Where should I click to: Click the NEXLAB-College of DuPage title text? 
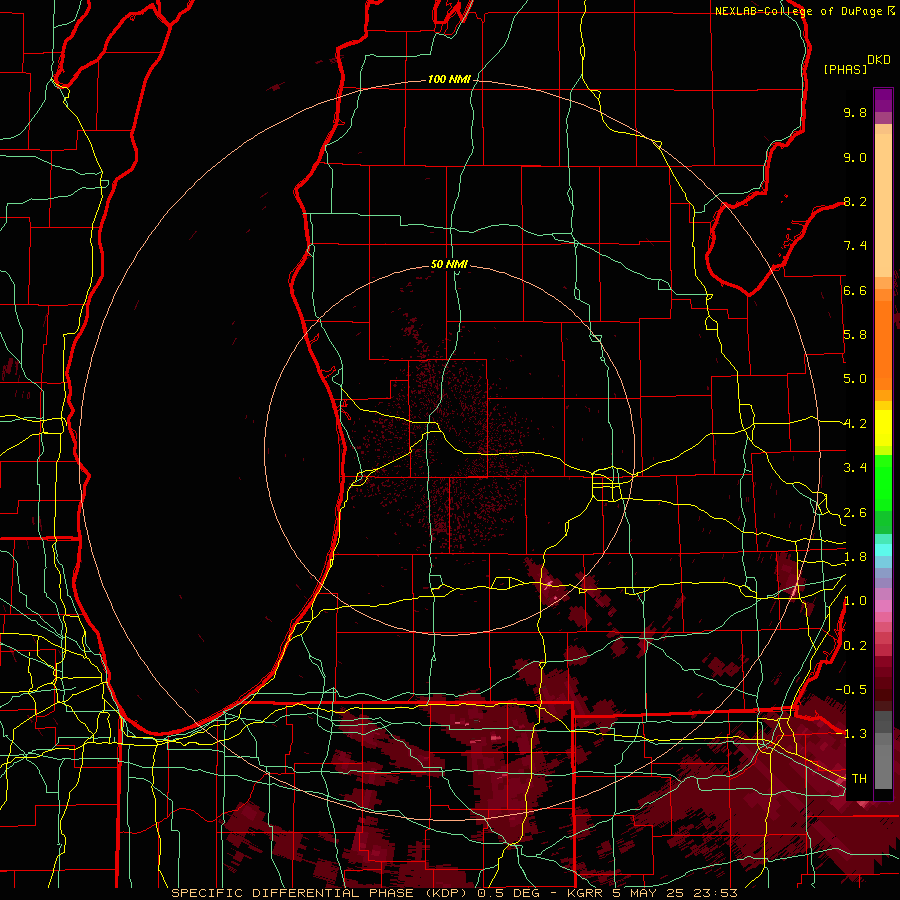(798, 11)
